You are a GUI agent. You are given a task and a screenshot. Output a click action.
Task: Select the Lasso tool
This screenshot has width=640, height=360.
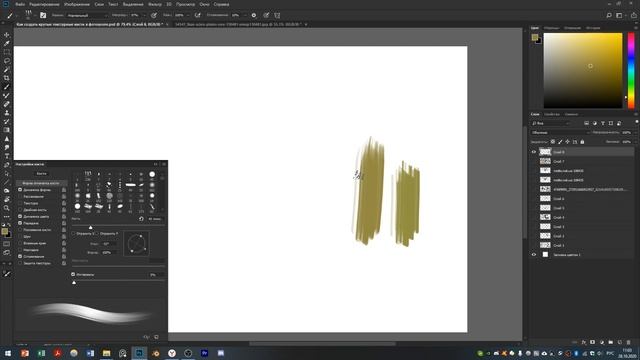click(7, 60)
